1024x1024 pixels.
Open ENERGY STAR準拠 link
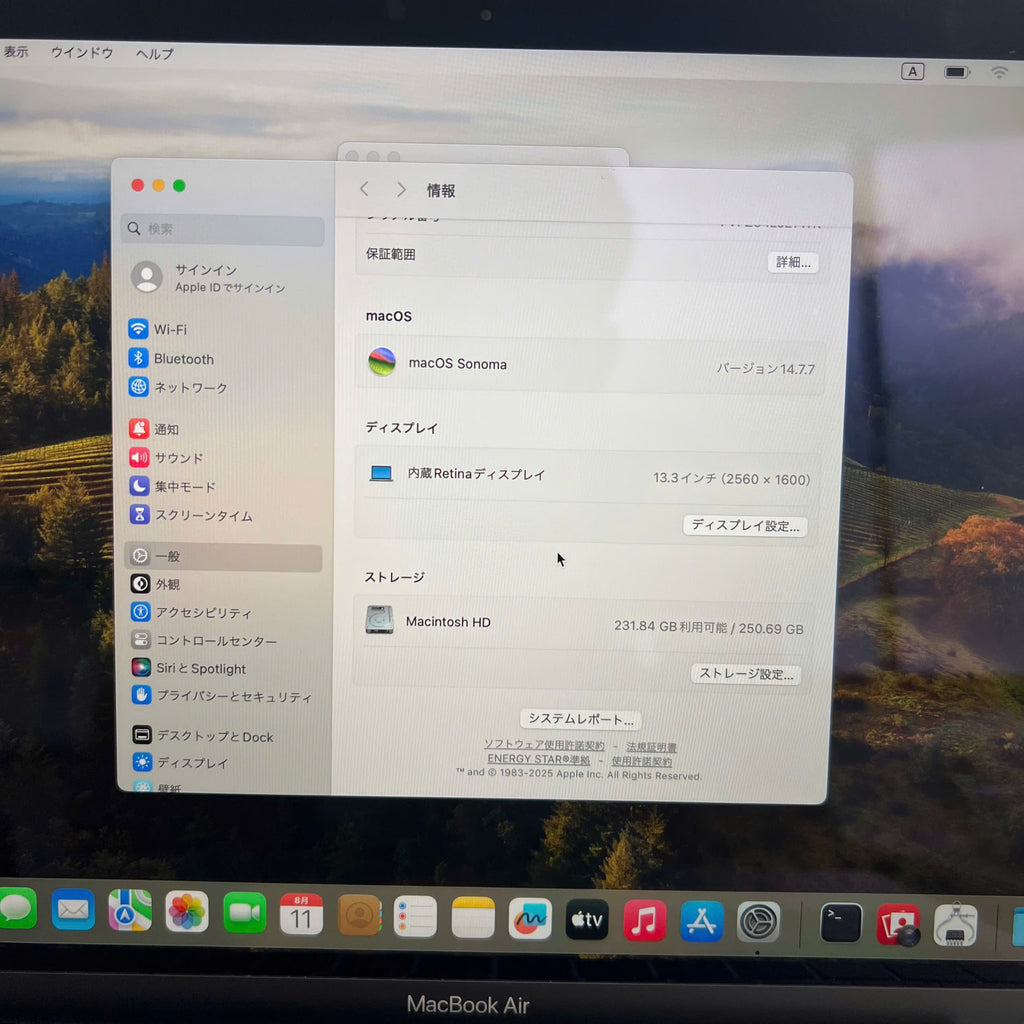tap(538, 759)
